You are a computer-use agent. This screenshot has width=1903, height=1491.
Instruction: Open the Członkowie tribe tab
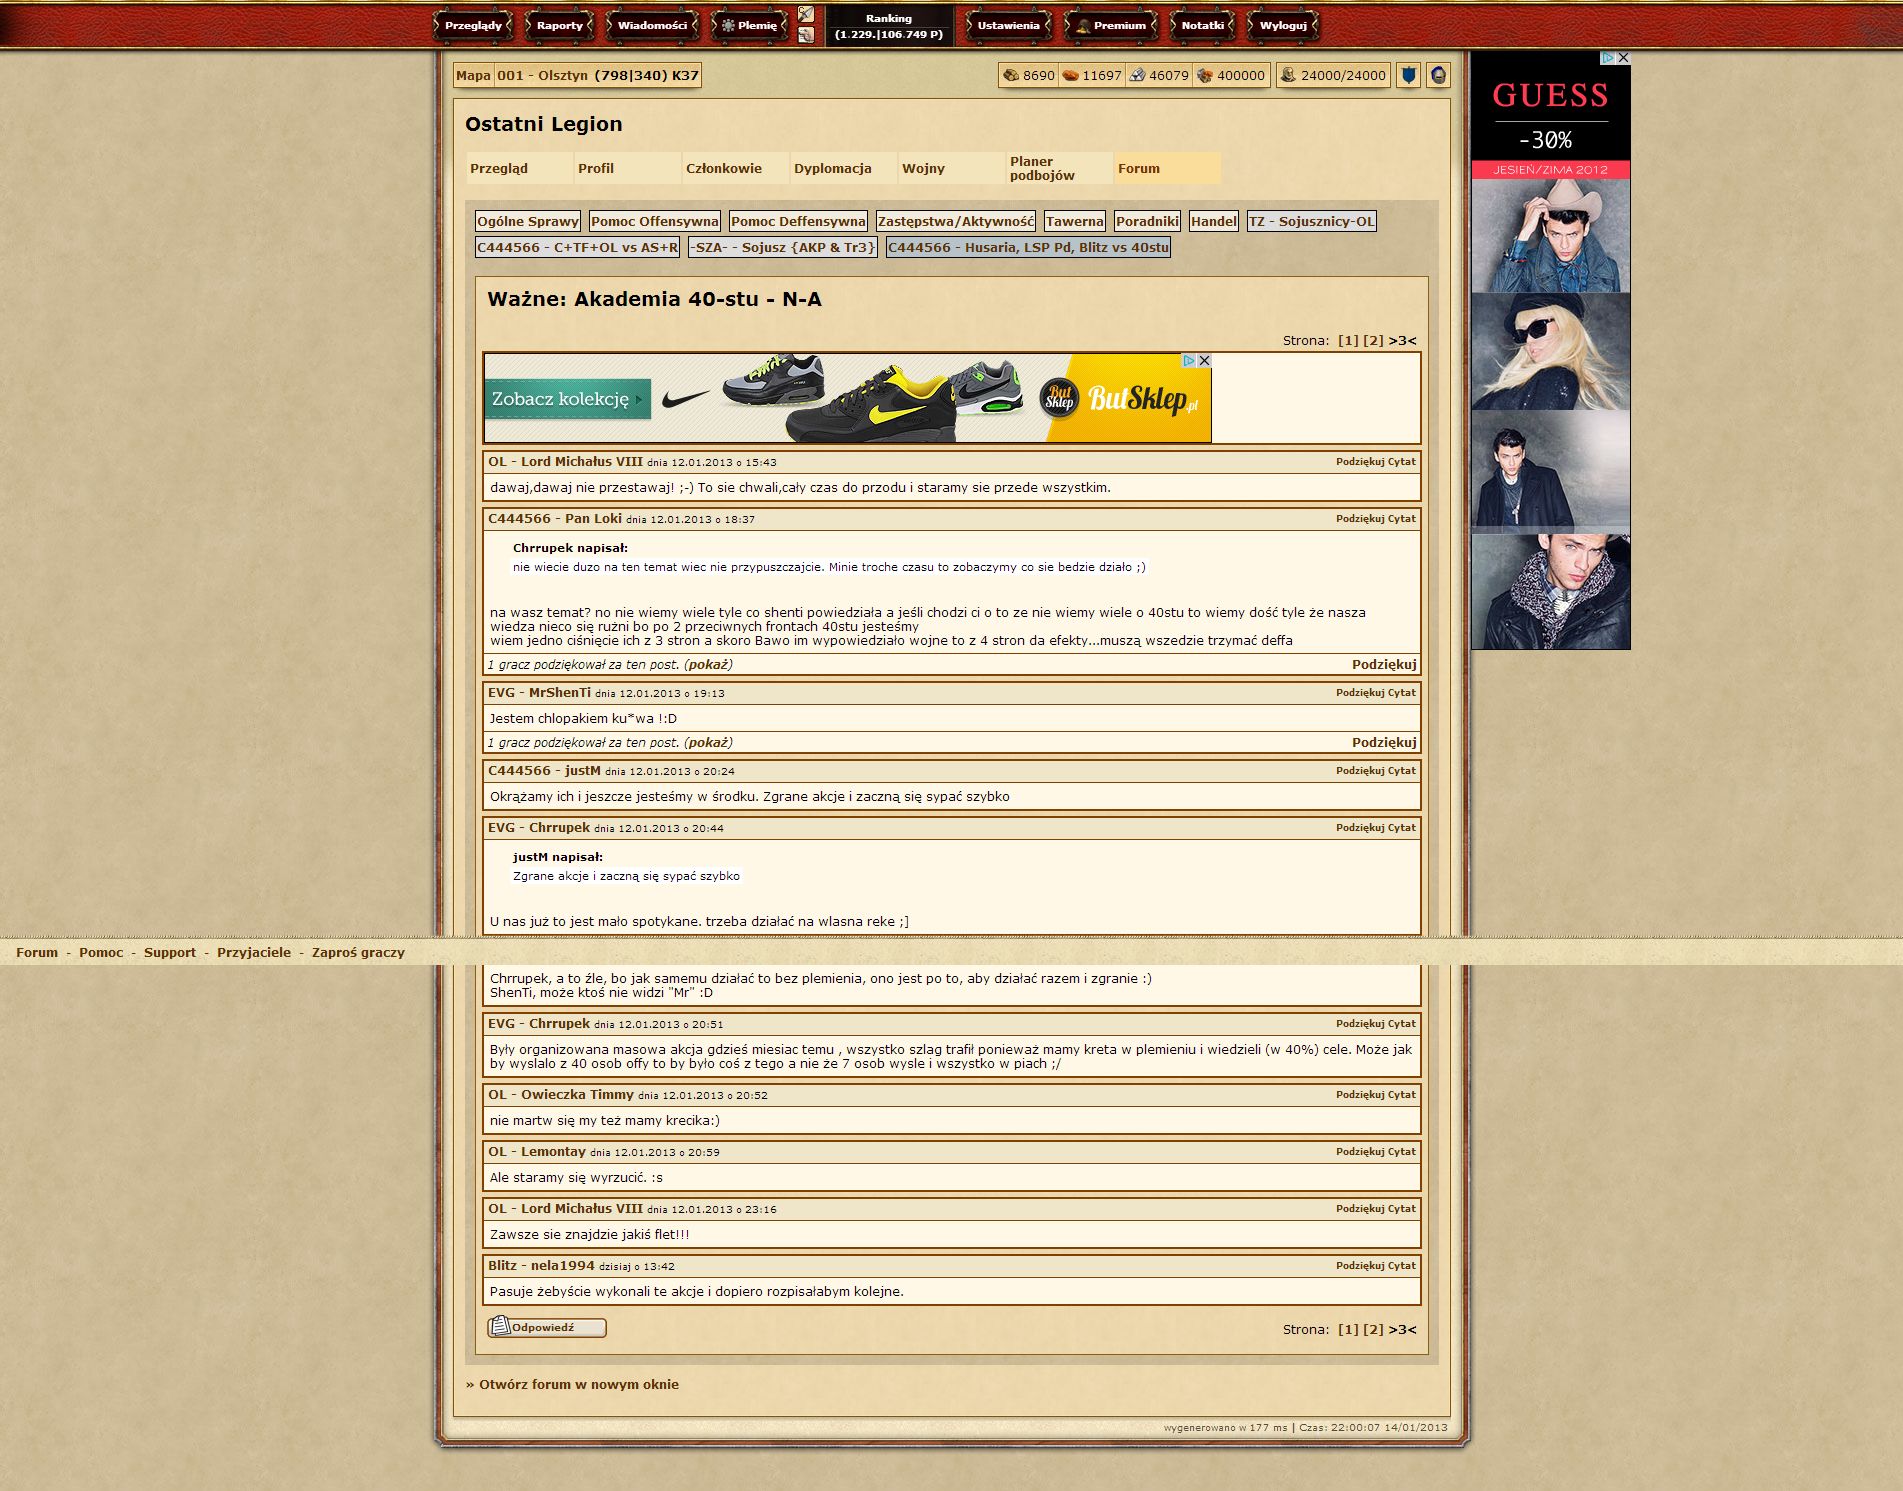724,169
